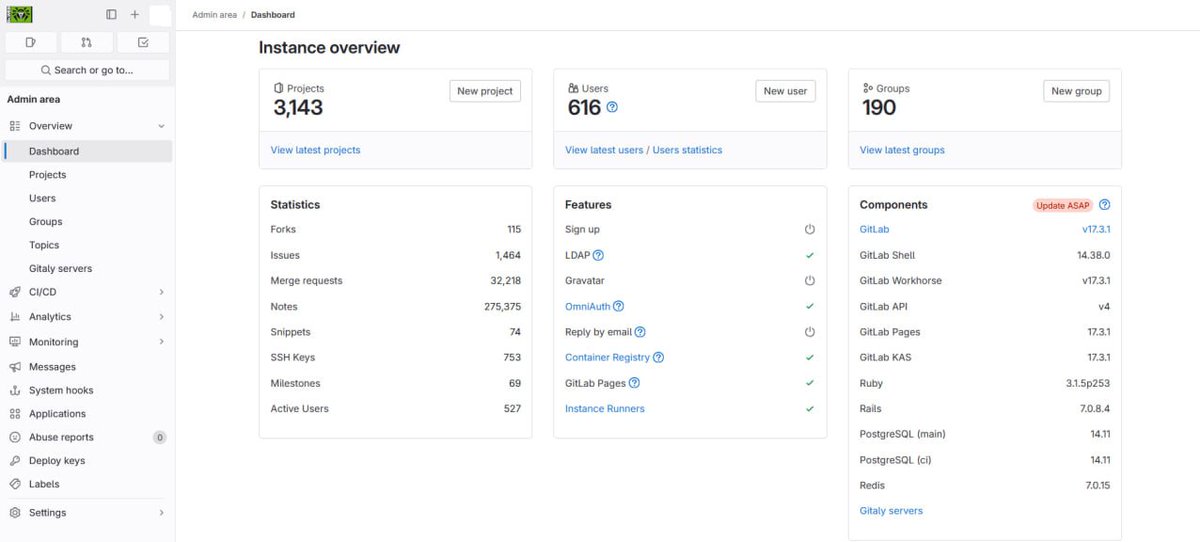Viewport: 1200px width, 542px height.
Task: Click the help icon next to Users count
Action: (x=612, y=107)
